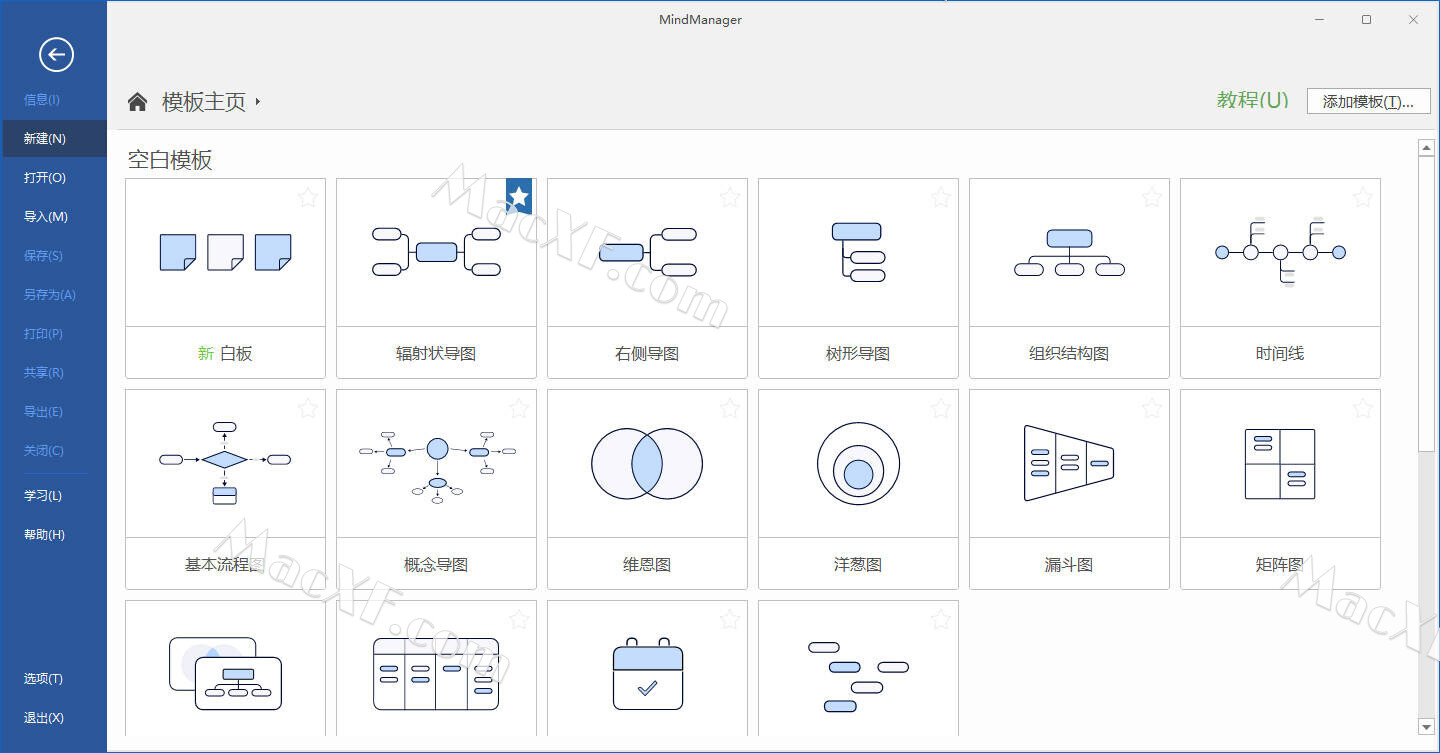
Task: Toggle favorite star on 时间线
Action: 1363,197
